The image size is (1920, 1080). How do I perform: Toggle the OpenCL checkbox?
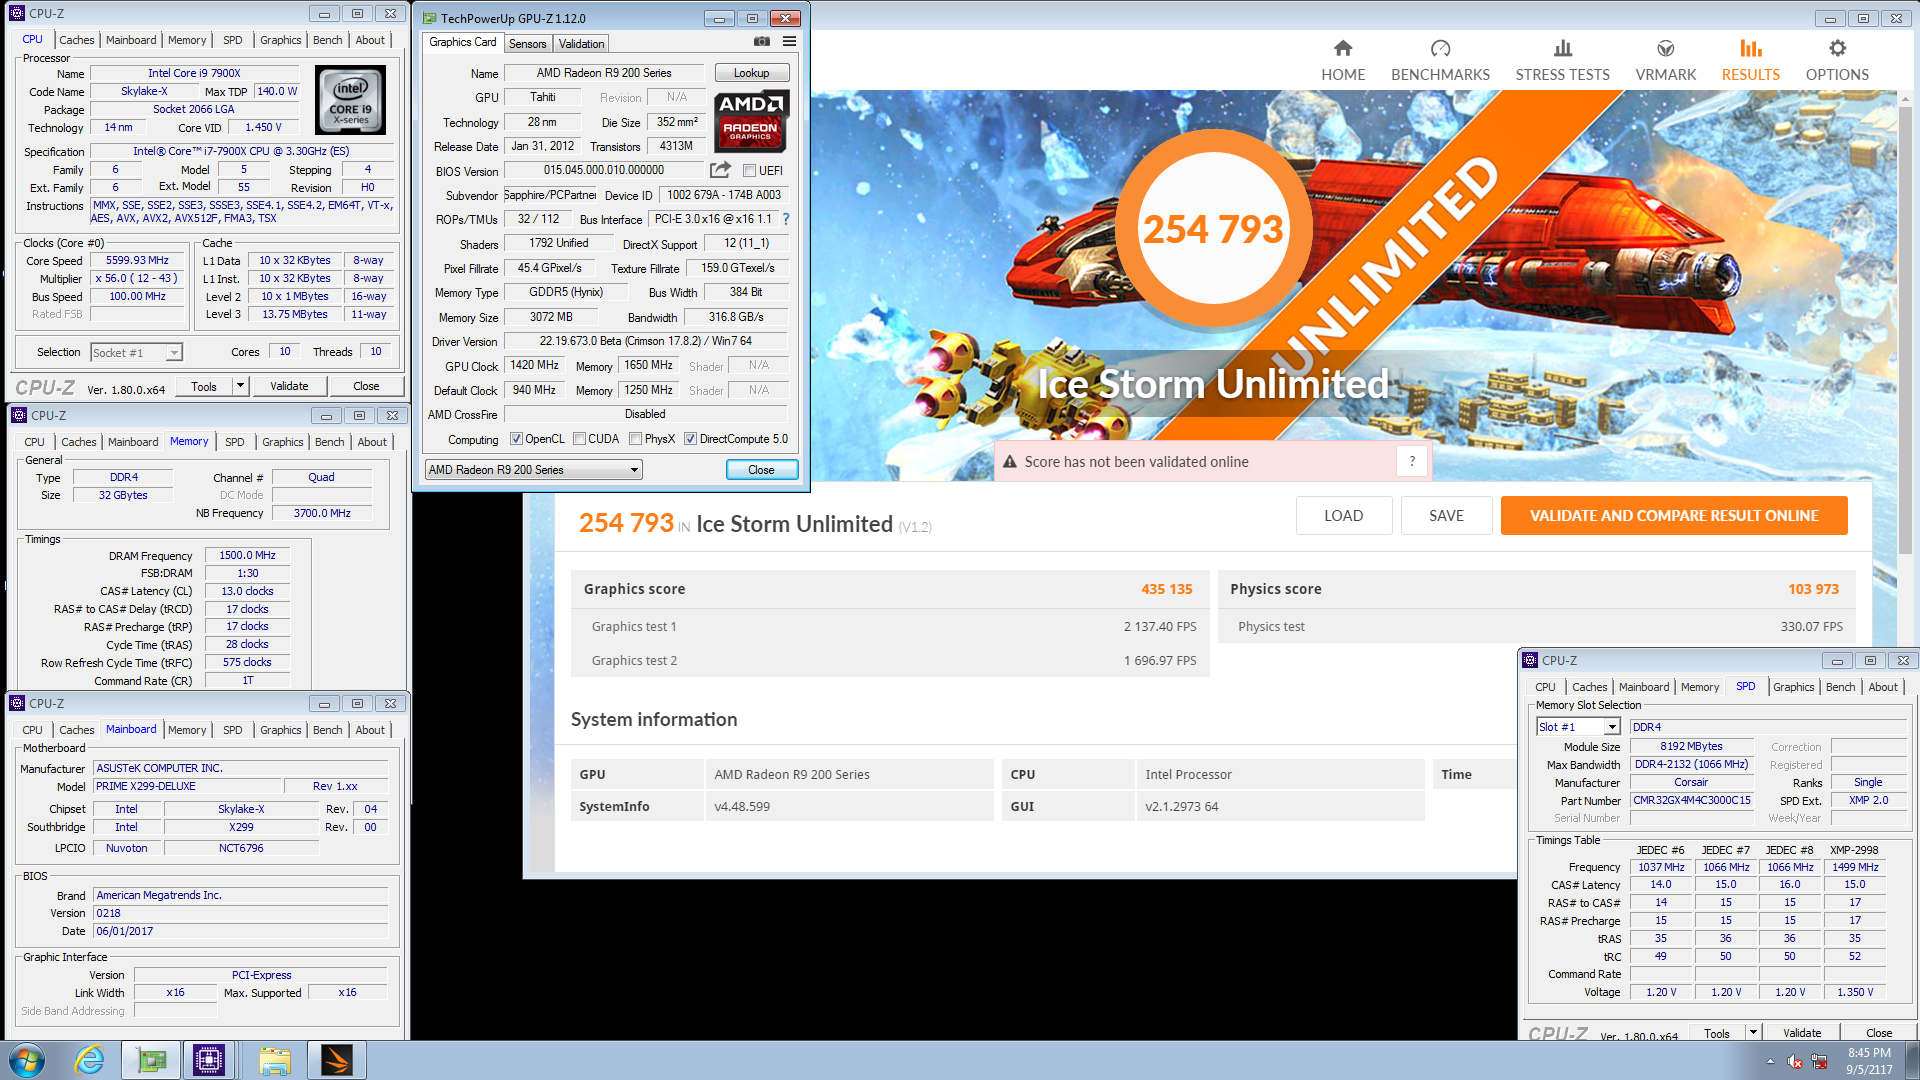(x=516, y=439)
